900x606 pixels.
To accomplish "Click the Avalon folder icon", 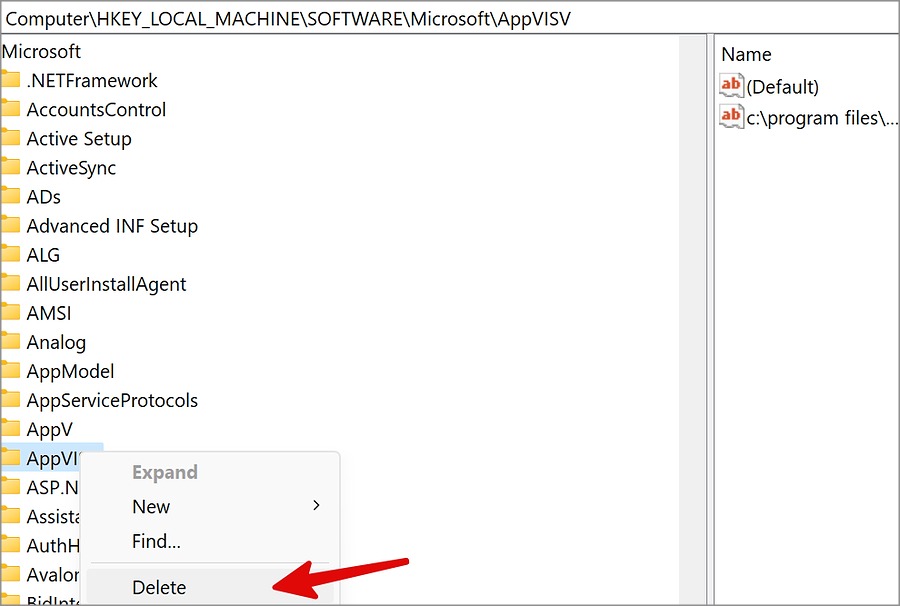I will pos(10,573).
